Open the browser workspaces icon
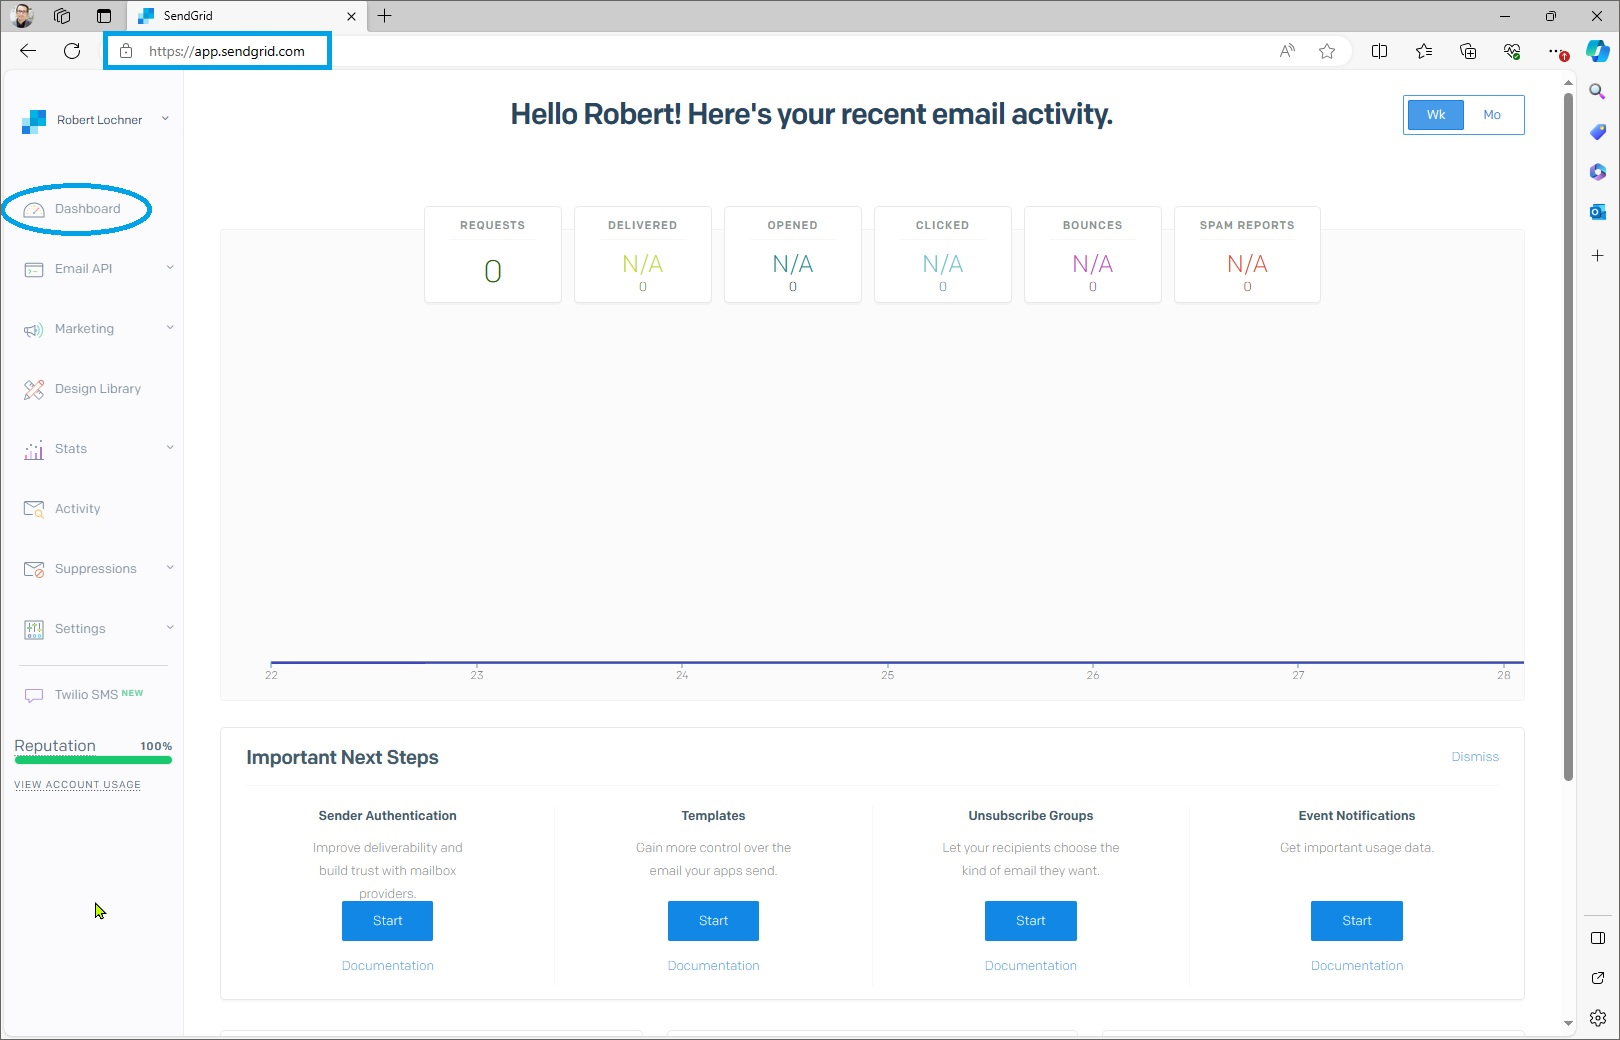The image size is (1620, 1040). pyautogui.click(x=62, y=16)
